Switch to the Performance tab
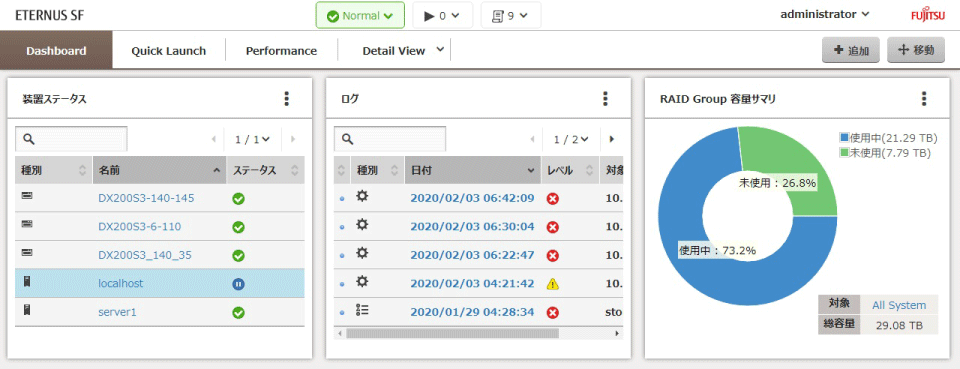The image size is (960, 369). coord(281,51)
